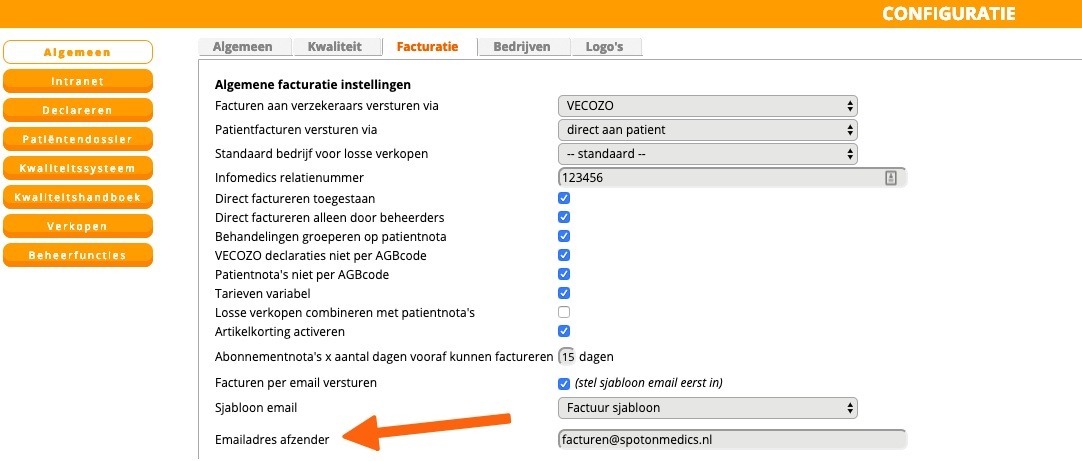Go to Patiëntendossier sidebar section
The image size is (1082, 461).
[x=77, y=139]
